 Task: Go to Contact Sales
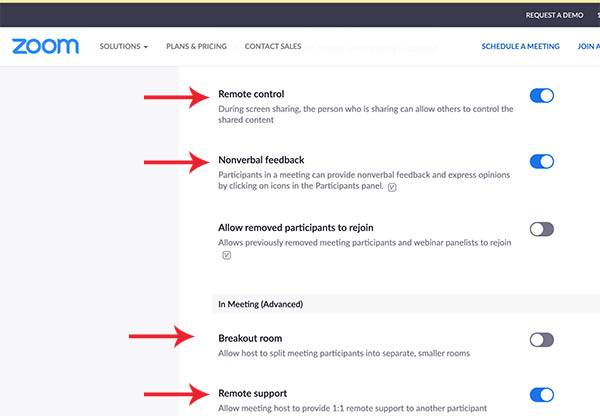pos(273,47)
